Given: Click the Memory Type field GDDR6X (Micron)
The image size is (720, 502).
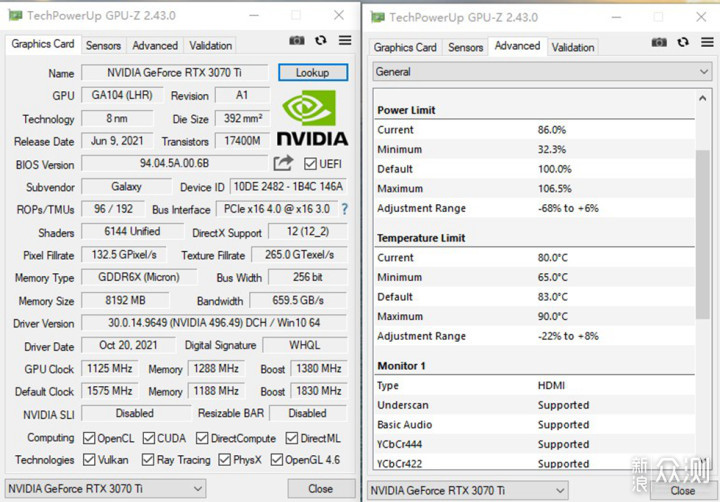Looking at the screenshot, I should tap(139, 277).
